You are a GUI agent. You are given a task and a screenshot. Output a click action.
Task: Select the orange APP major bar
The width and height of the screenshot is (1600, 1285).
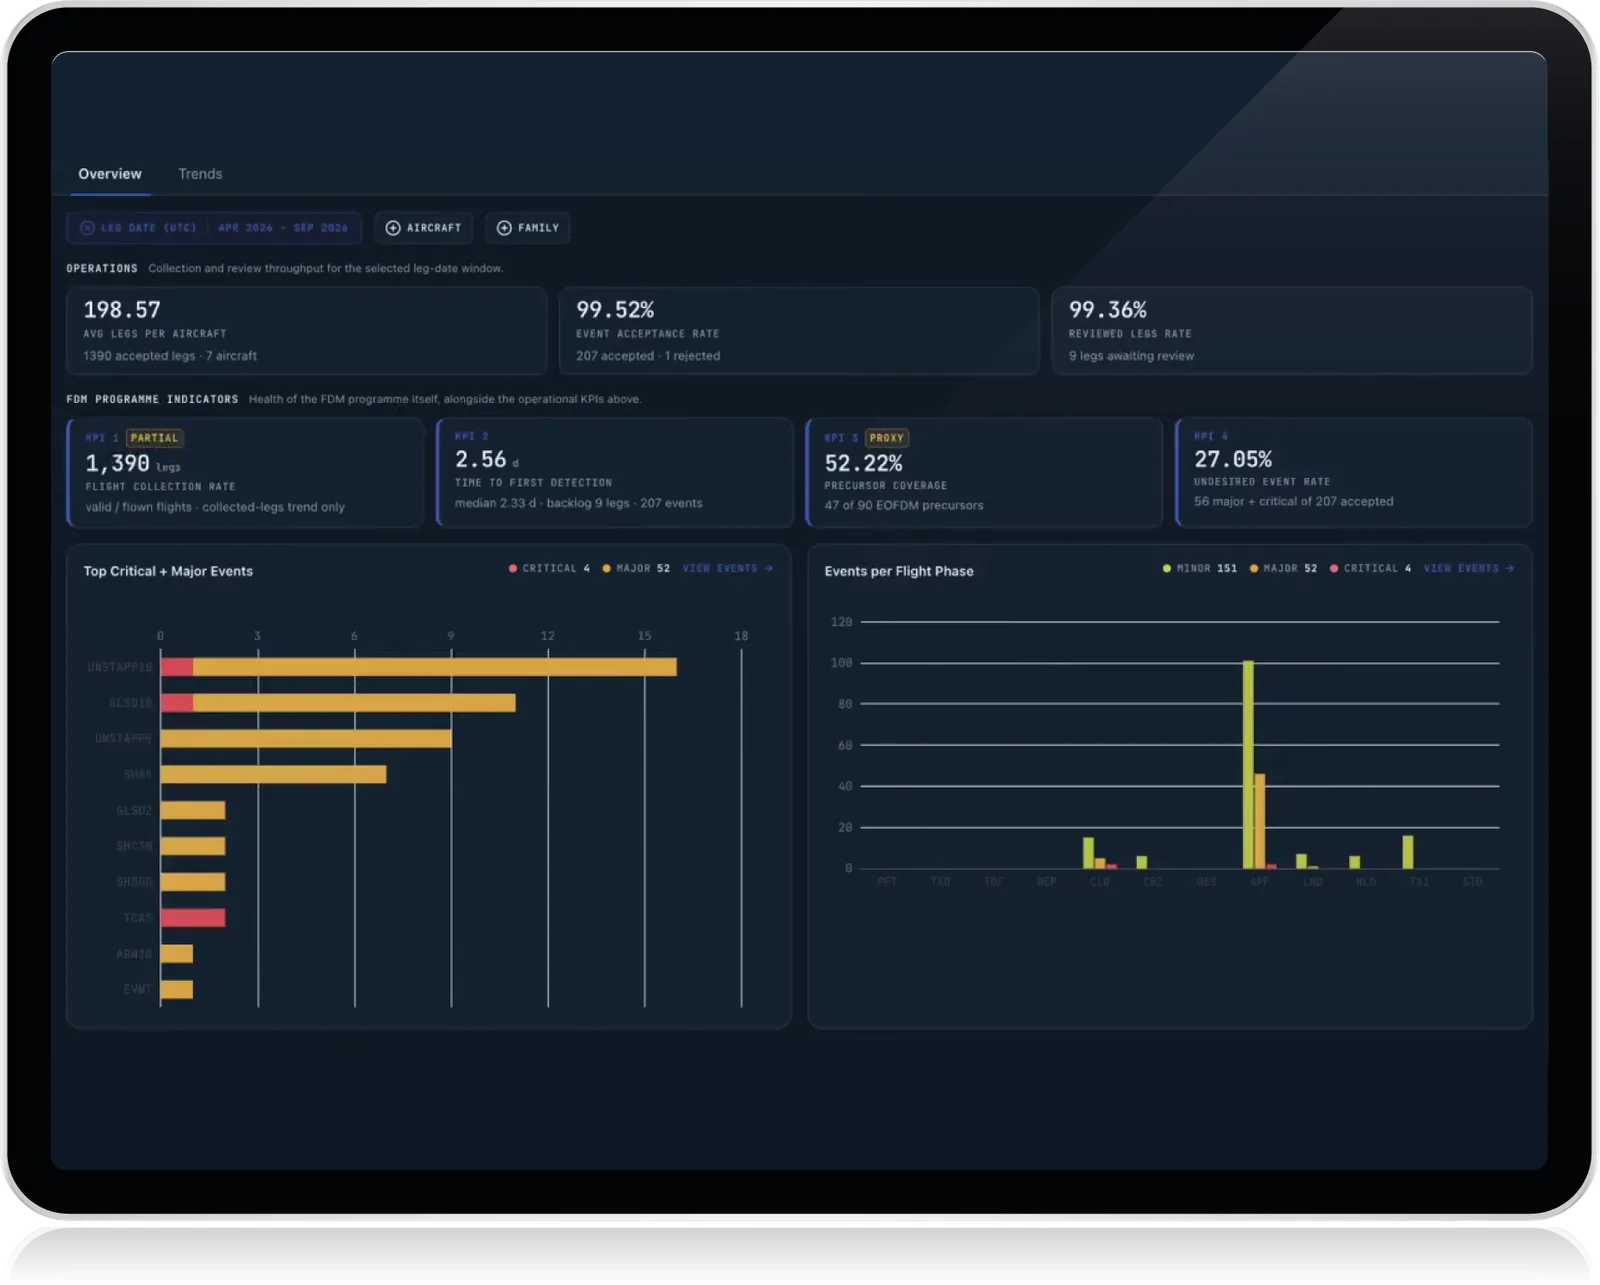(x=1260, y=821)
